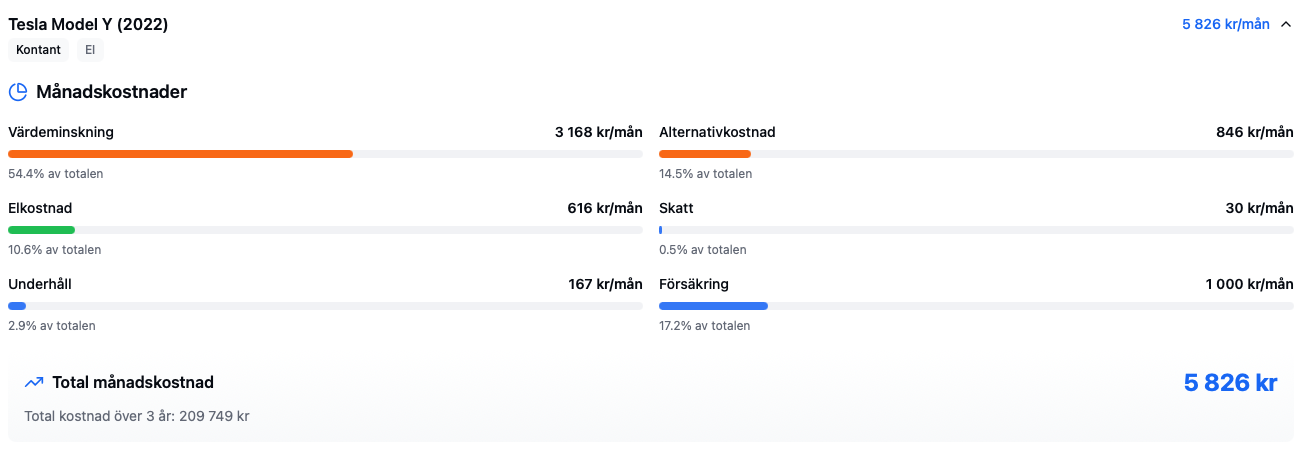Viewport: 1307px width, 458px height.
Task: Click the Tesla Model Y (2022) title
Action: [88, 25]
